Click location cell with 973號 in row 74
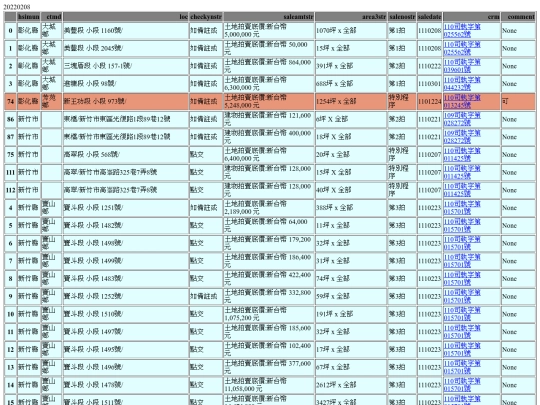540x405 pixels. click(x=126, y=101)
